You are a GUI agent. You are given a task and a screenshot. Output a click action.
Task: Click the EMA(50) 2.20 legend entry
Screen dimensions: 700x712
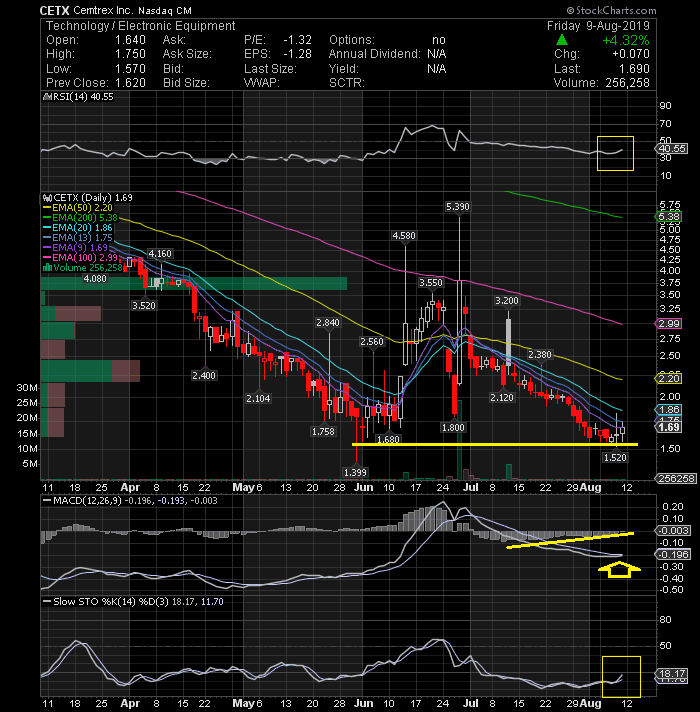point(78,208)
